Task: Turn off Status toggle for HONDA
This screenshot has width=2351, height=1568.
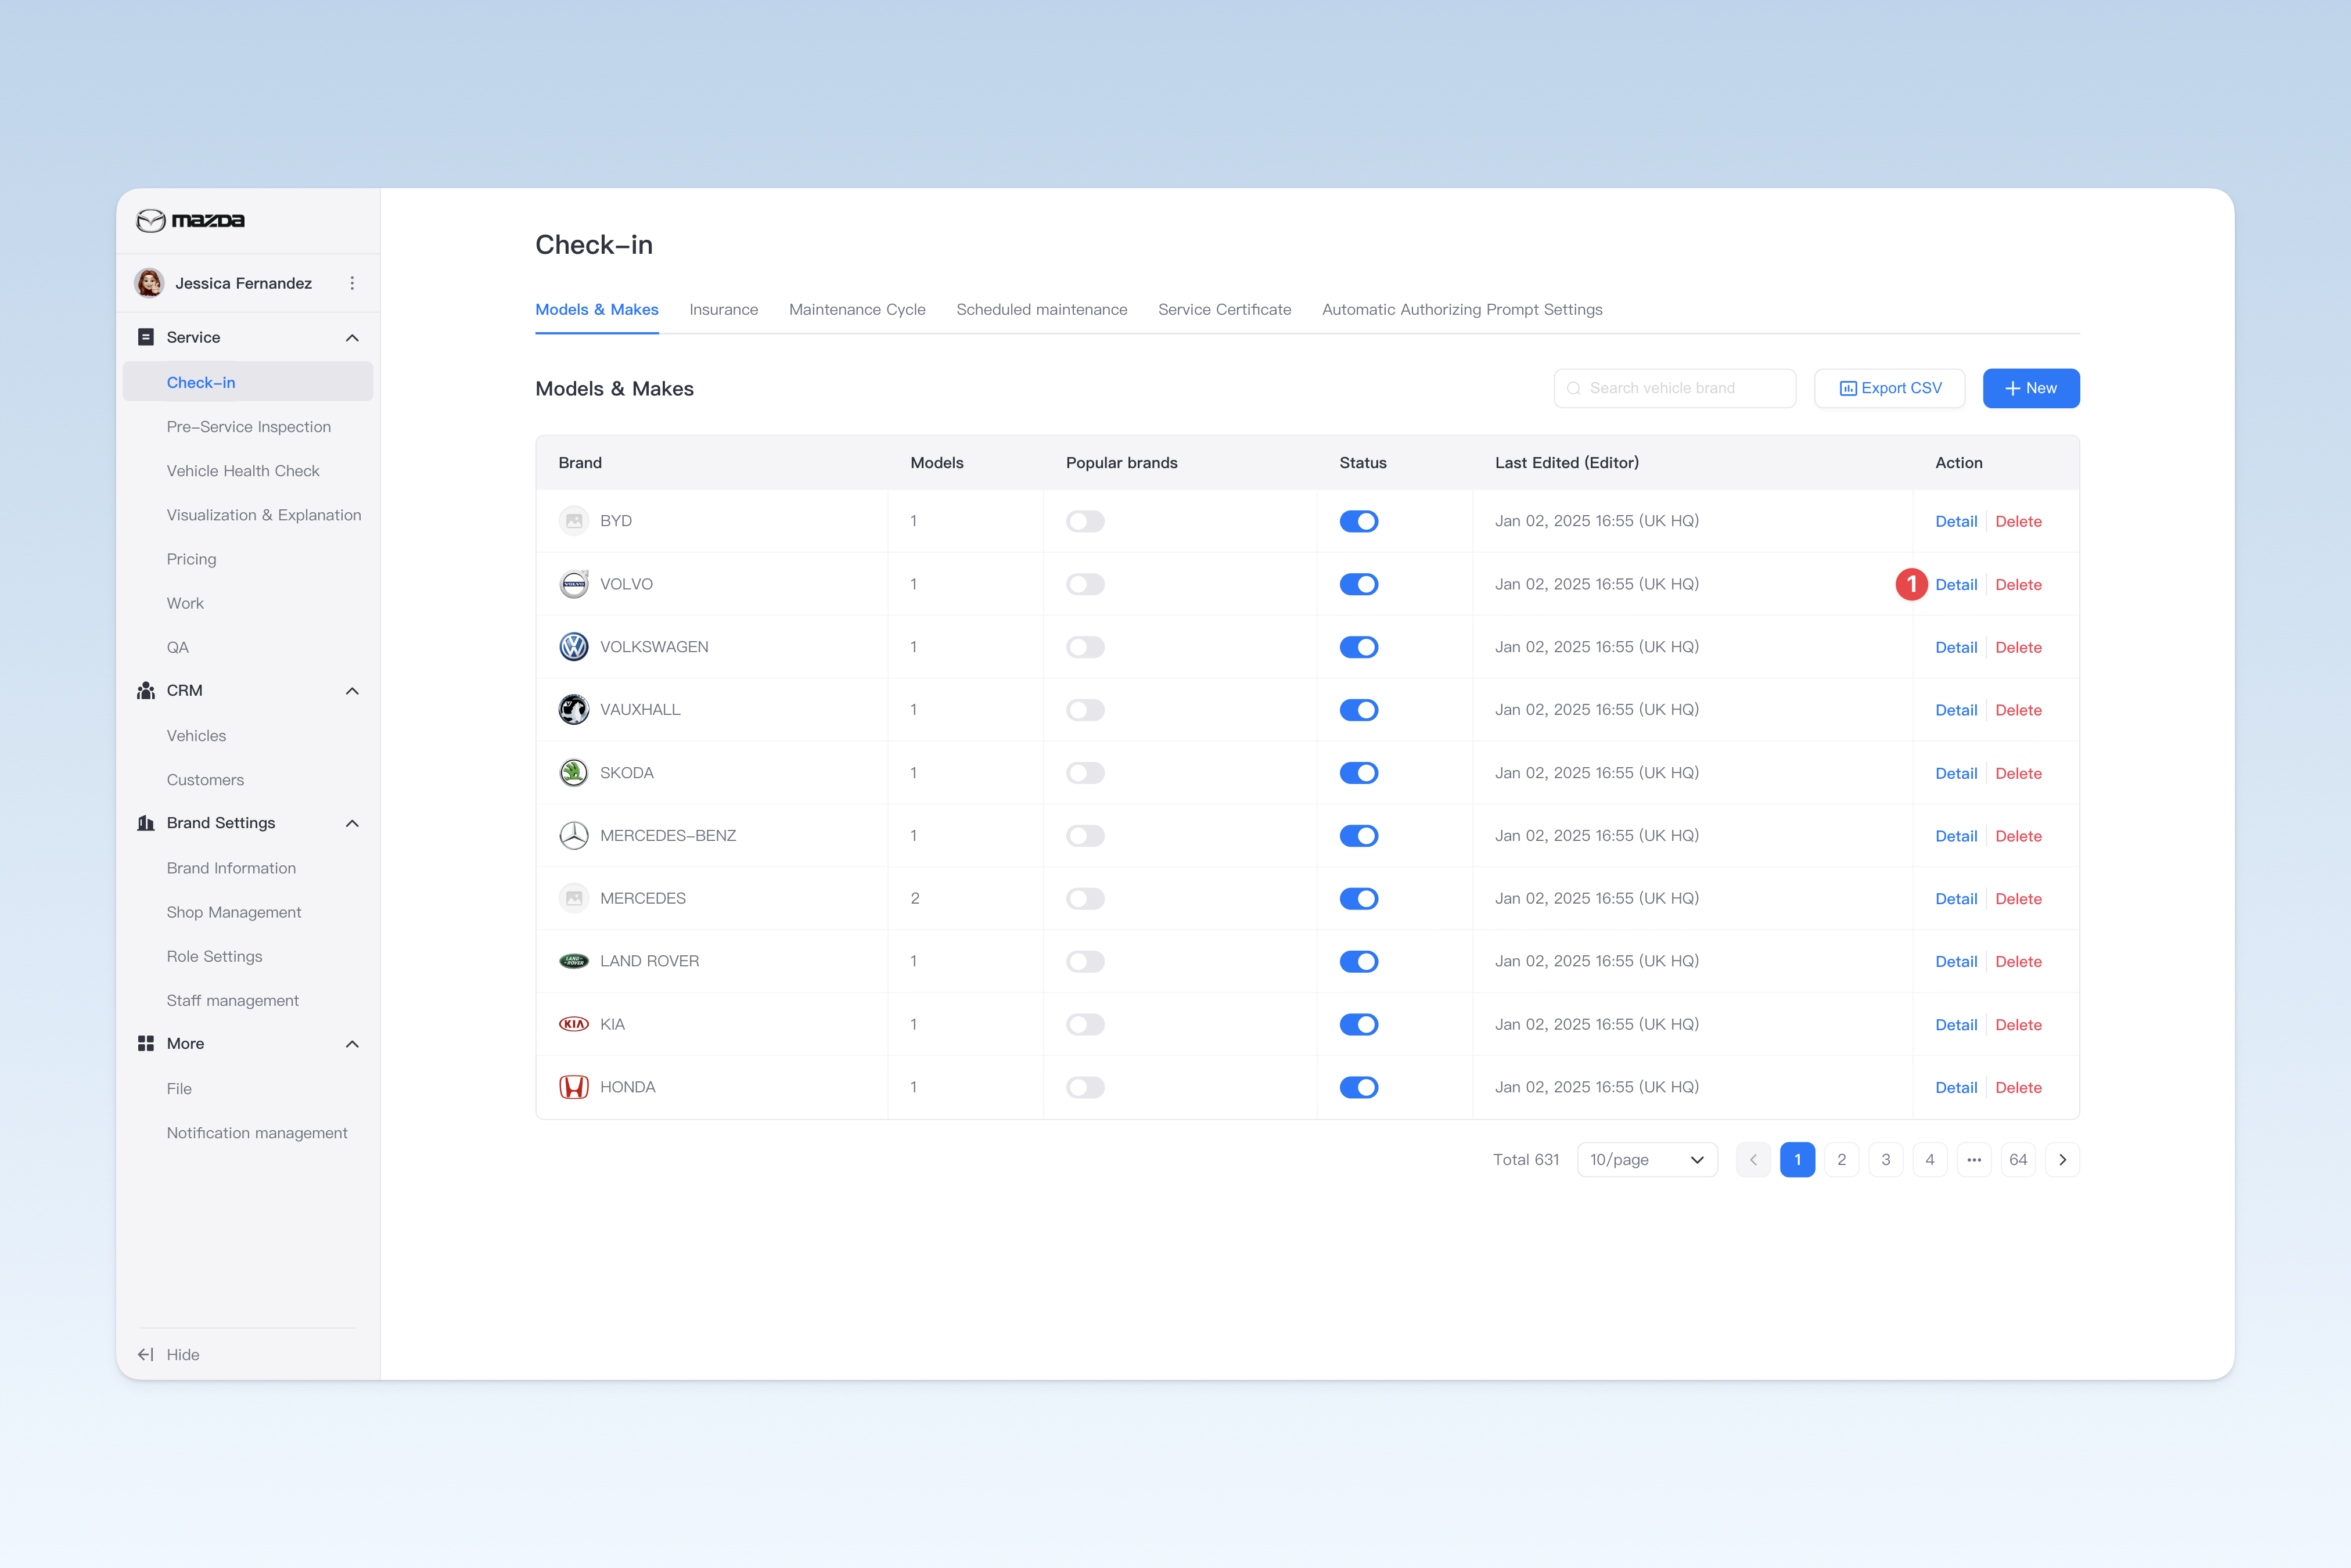Action: pos(1359,1087)
